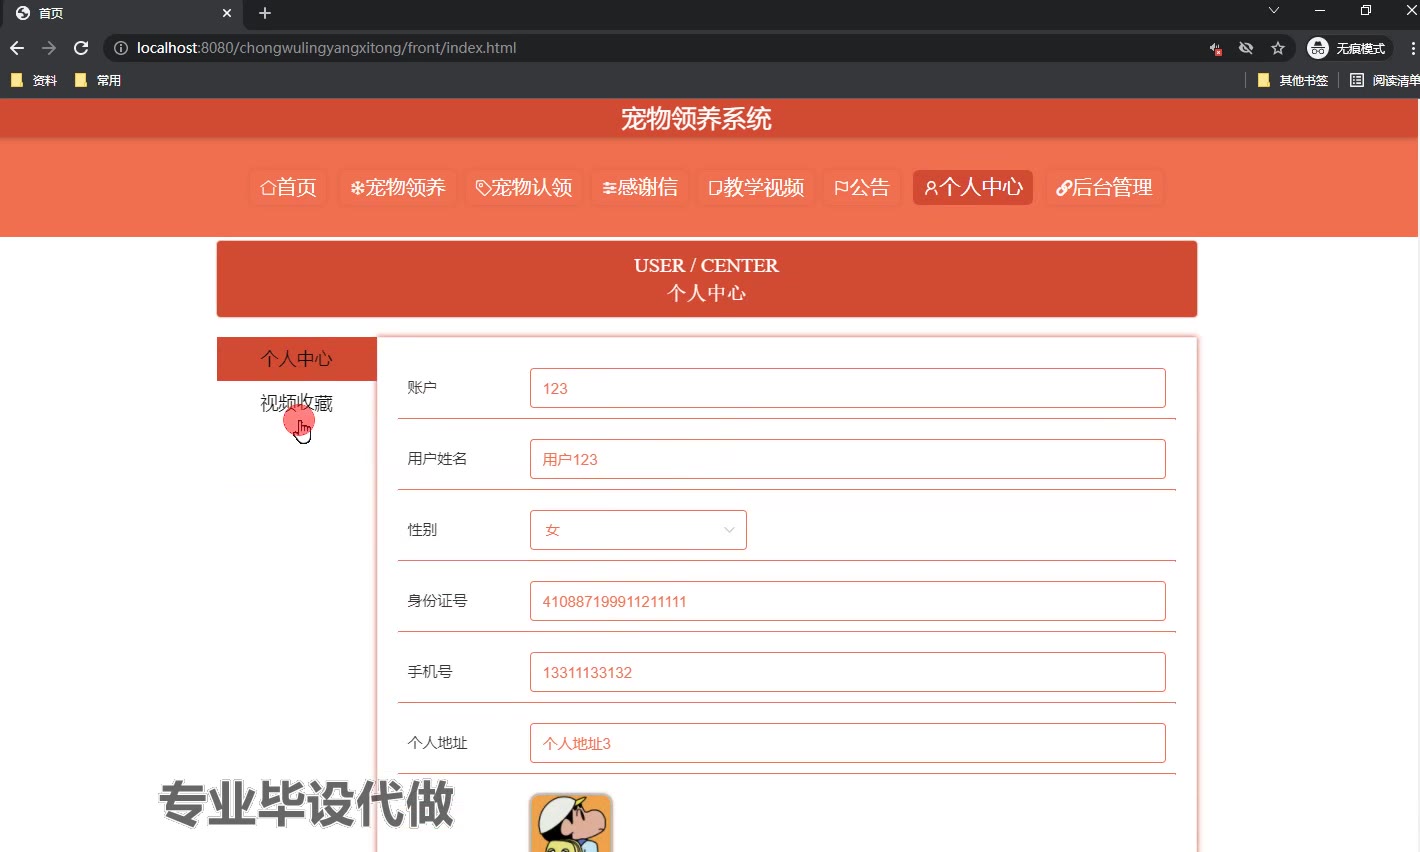
Task: Open the incognito mode indicator
Action: 1349,48
